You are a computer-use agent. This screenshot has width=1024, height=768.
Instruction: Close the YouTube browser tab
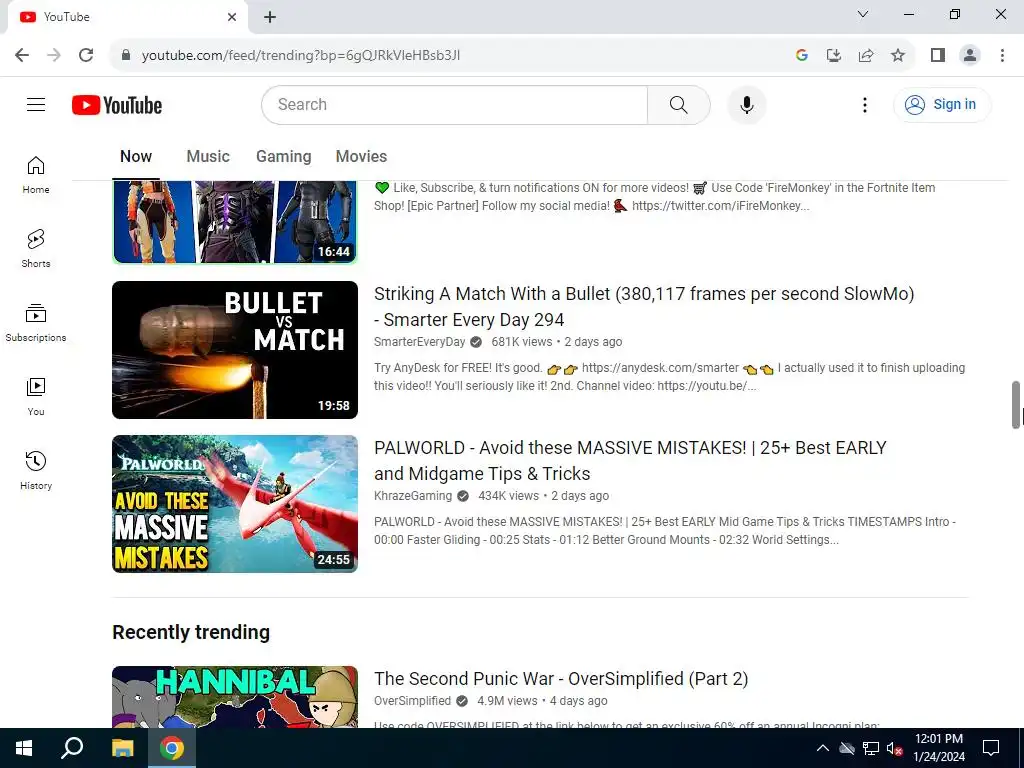(232, 17)
